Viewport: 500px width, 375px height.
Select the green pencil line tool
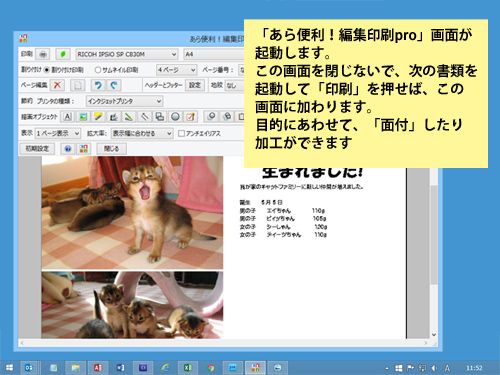tap(129, 117)
